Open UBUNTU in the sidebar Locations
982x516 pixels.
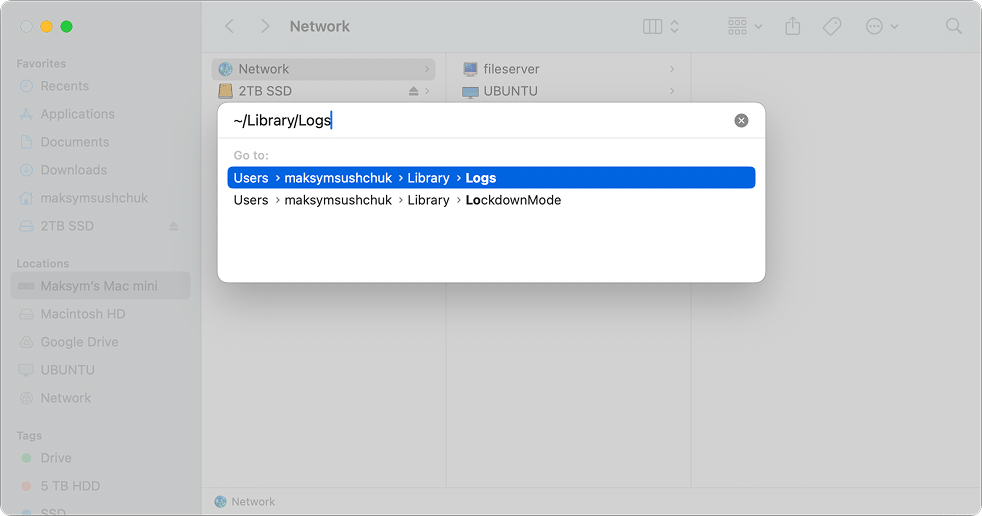click(67, 370)
